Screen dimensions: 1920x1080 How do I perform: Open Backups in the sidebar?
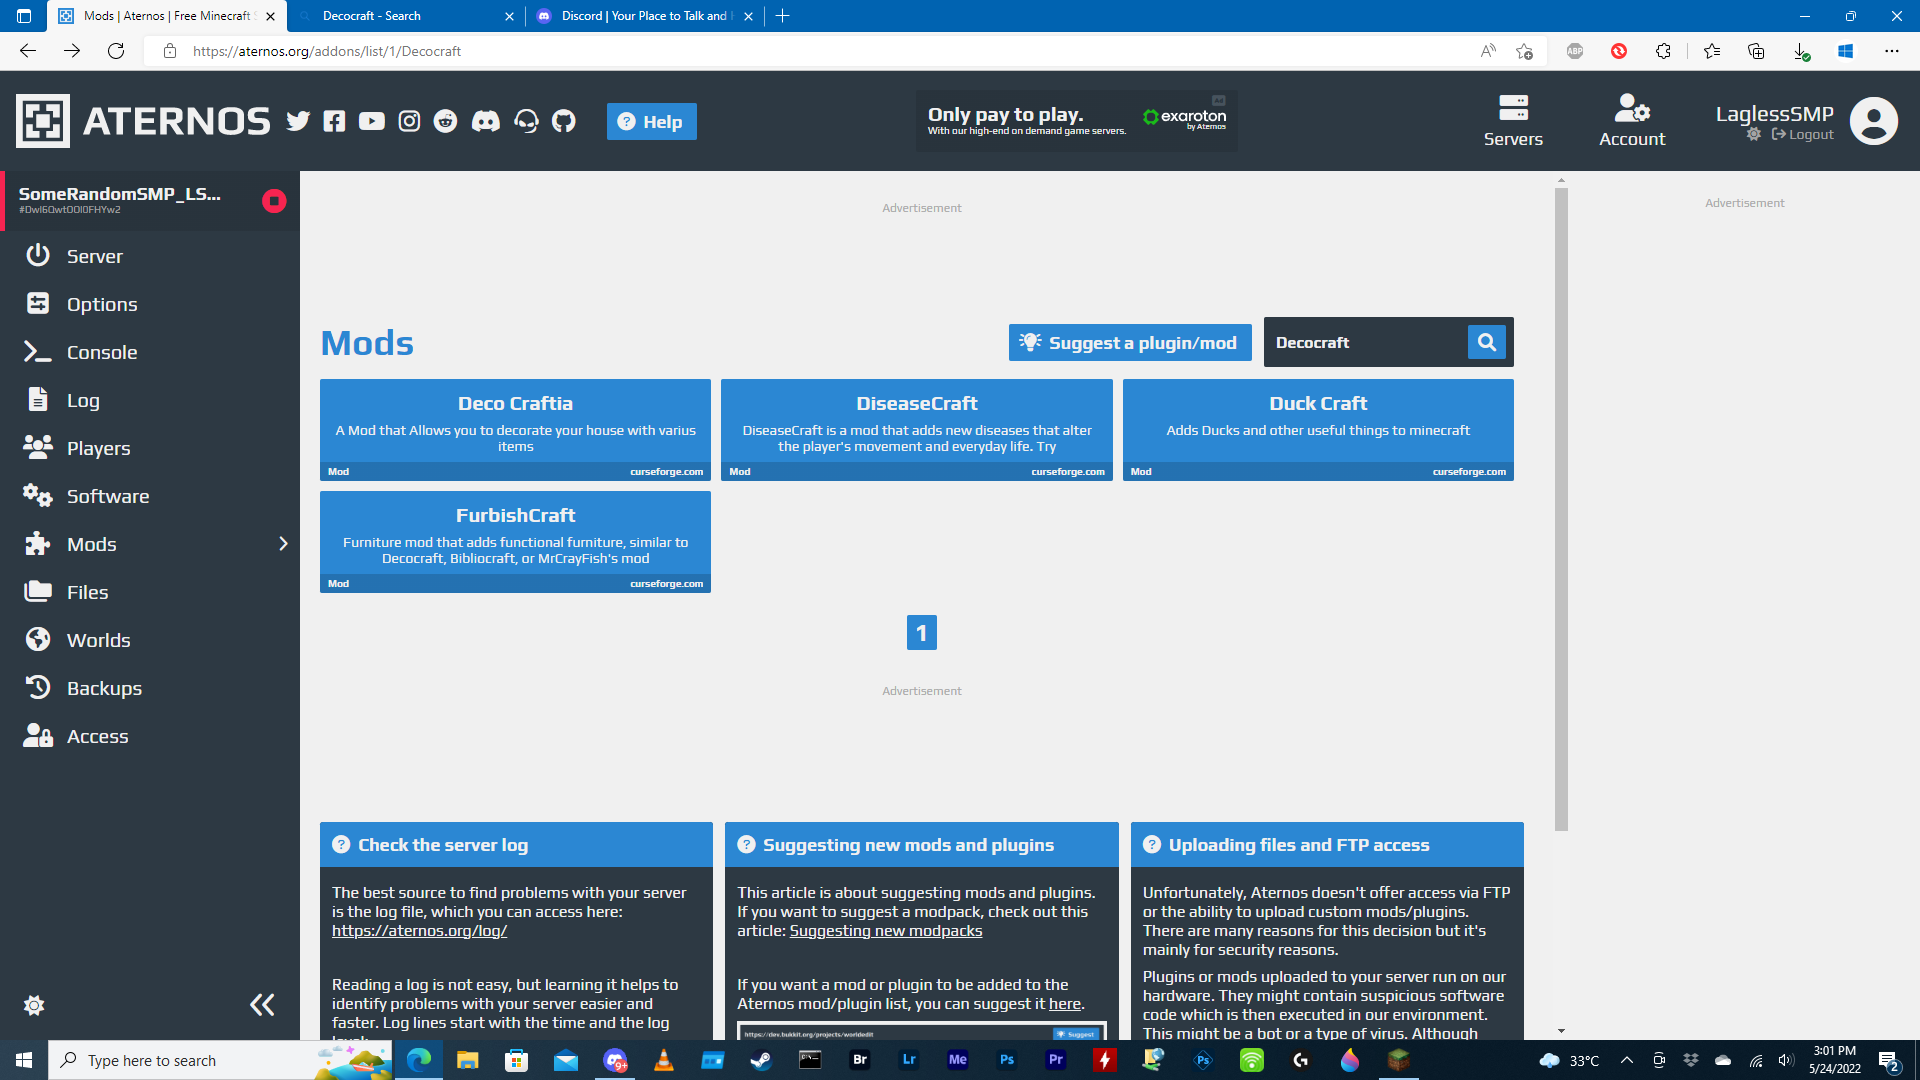[x=150, y=688]
